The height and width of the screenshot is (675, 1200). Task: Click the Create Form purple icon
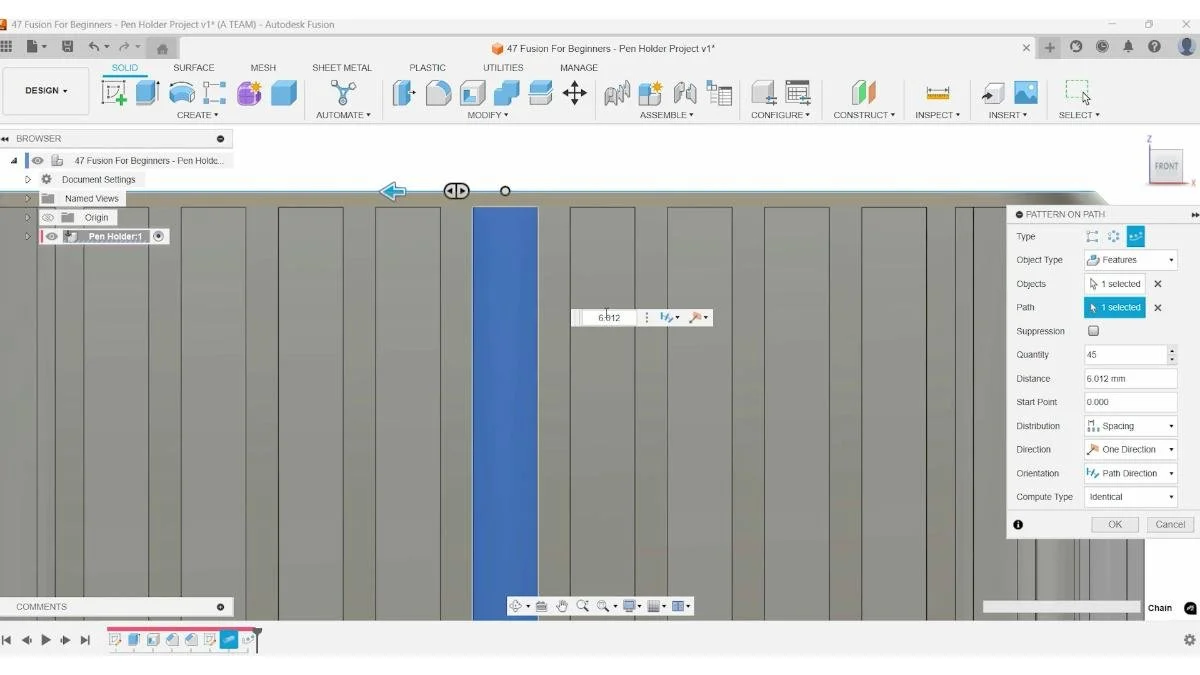[x=249, y=93]
